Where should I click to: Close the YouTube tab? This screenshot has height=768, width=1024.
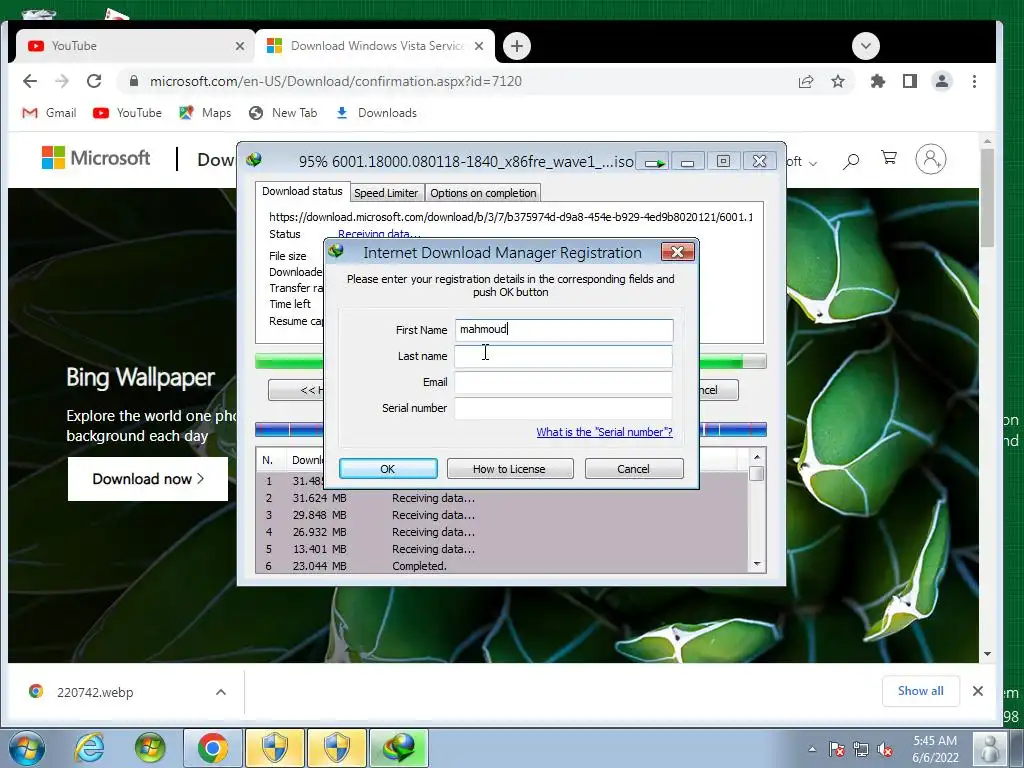[240, 46]
